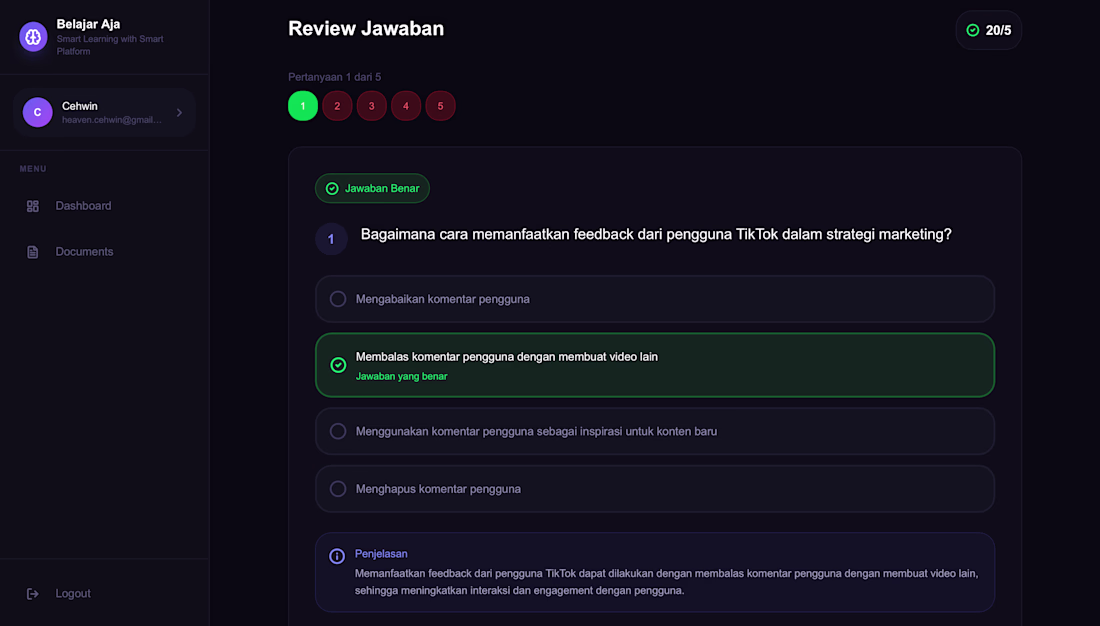
Task: Open the Documents menu item
Action: [x=84, y=252]
